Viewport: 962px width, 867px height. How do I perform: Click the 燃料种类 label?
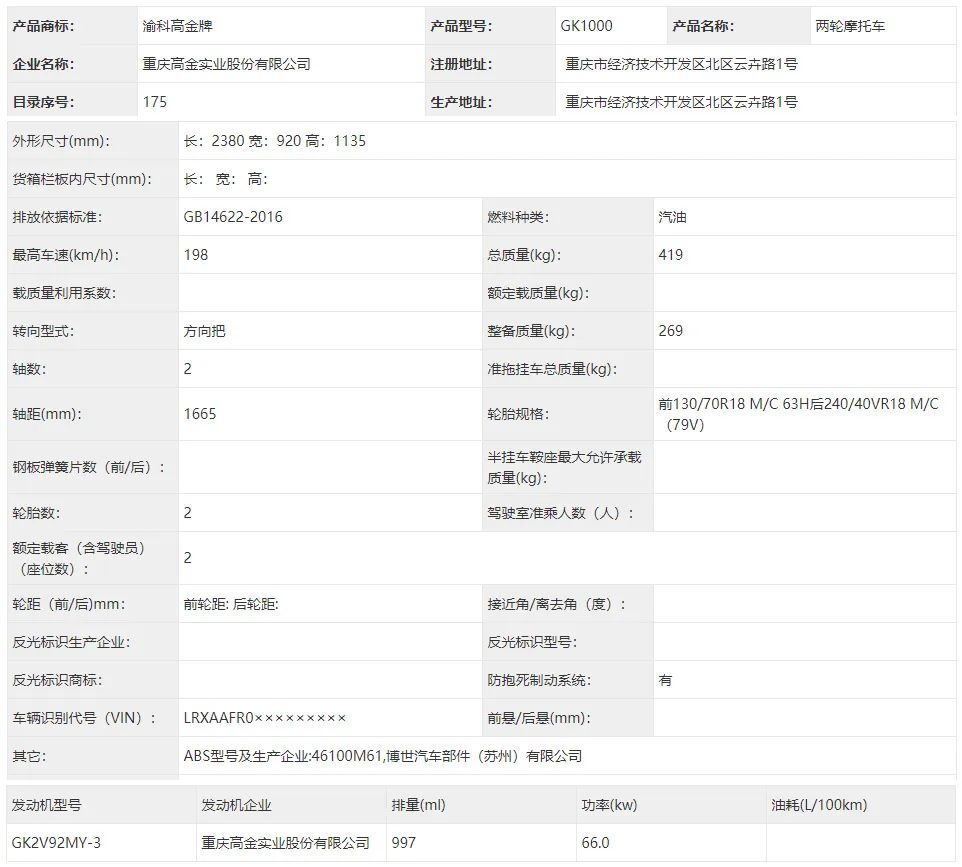518,217
